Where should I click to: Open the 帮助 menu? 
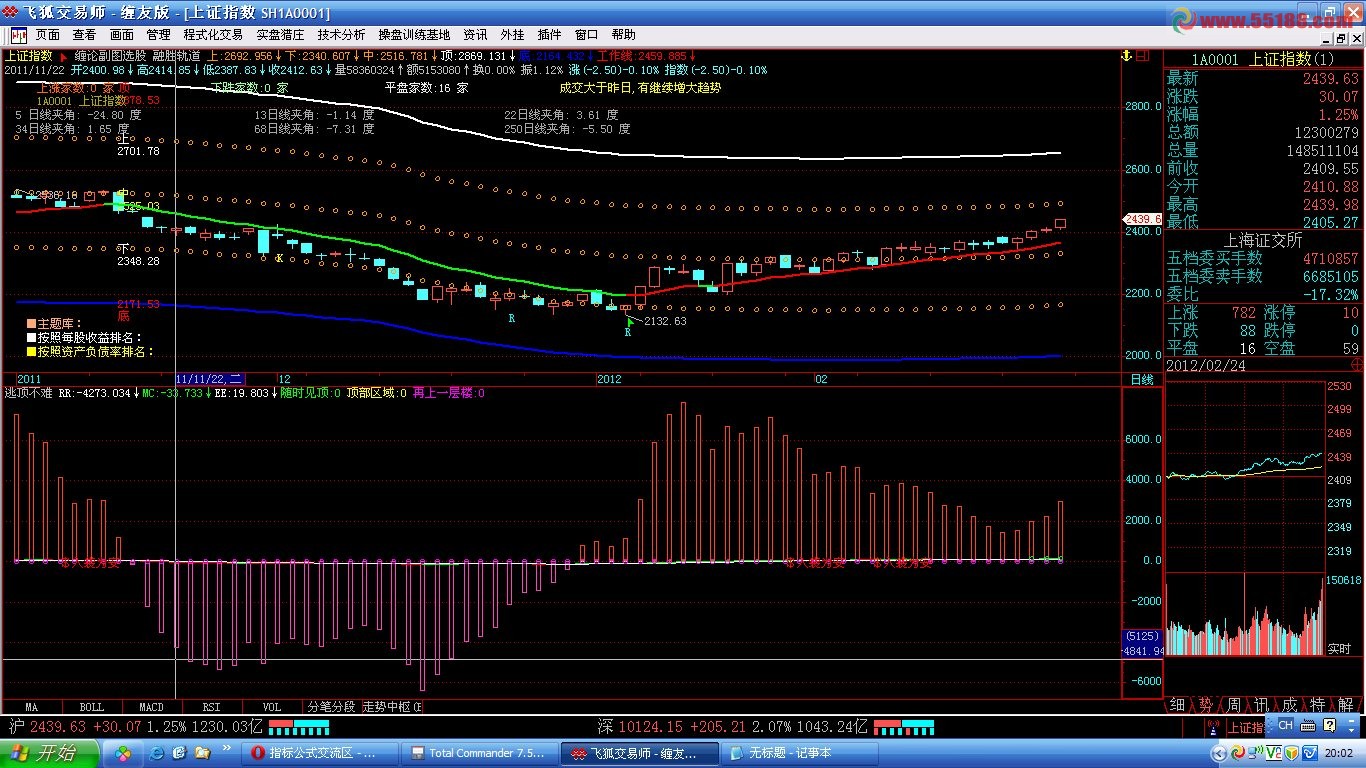623,35
